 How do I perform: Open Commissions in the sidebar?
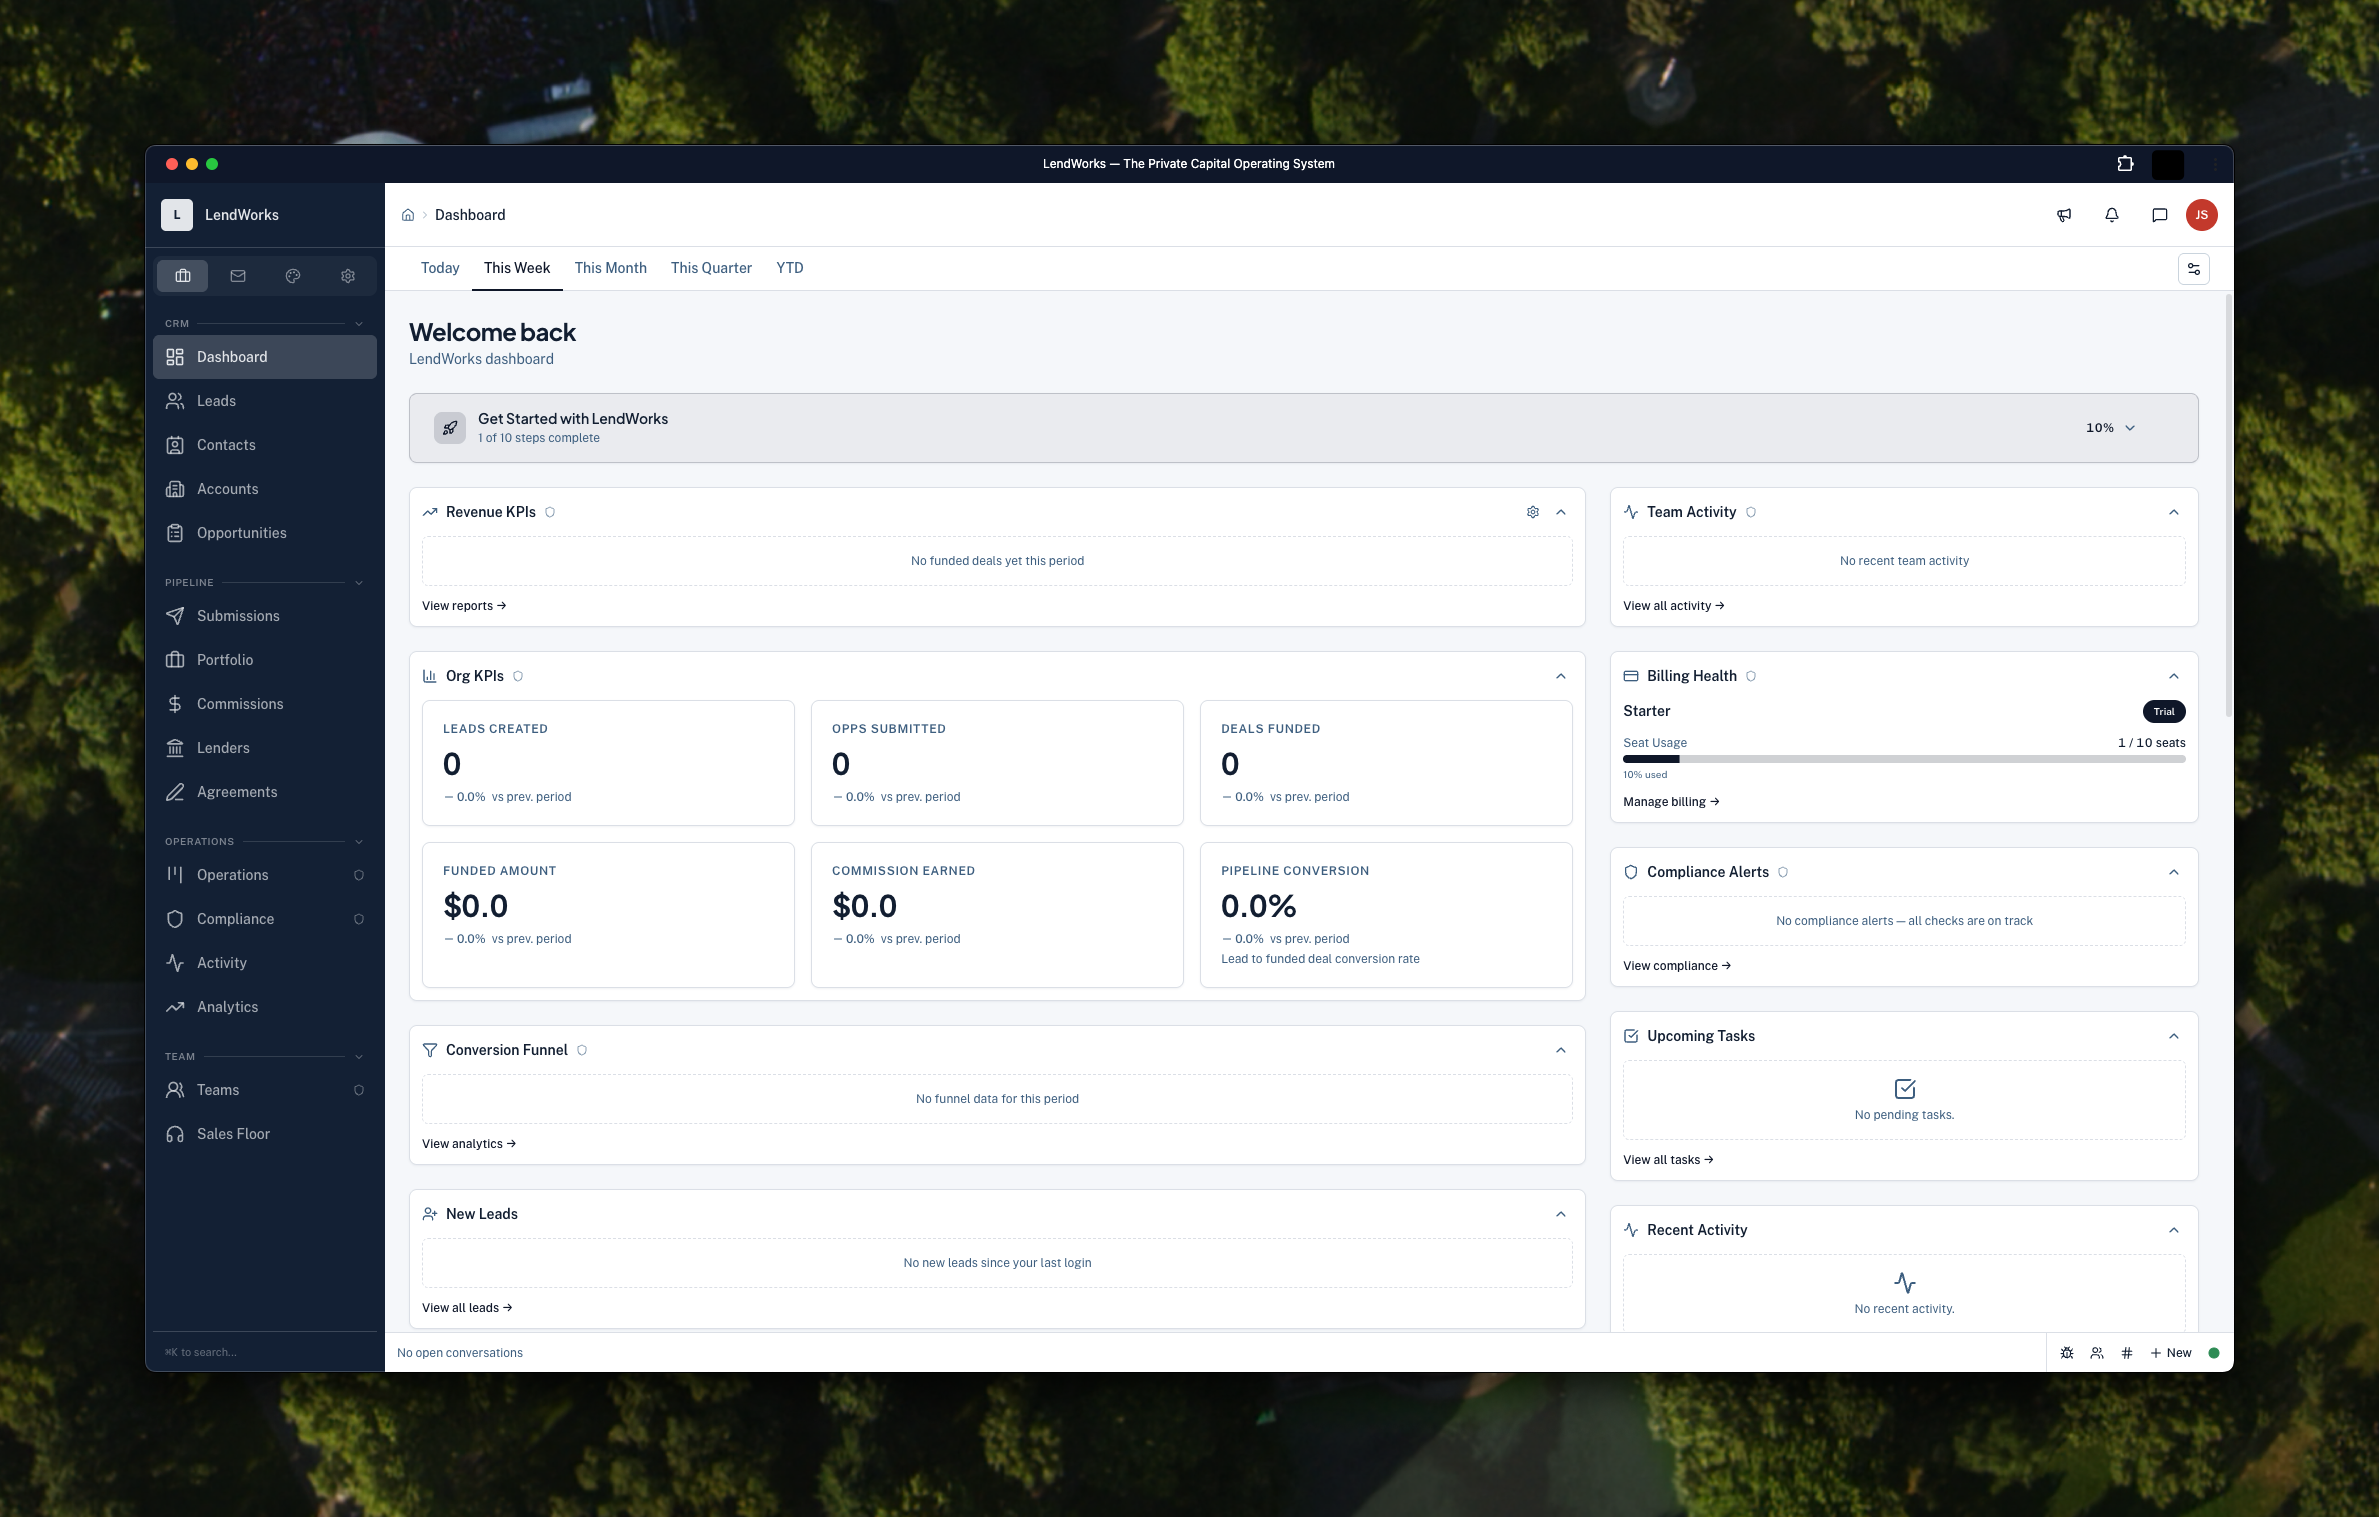coord(265,704)
